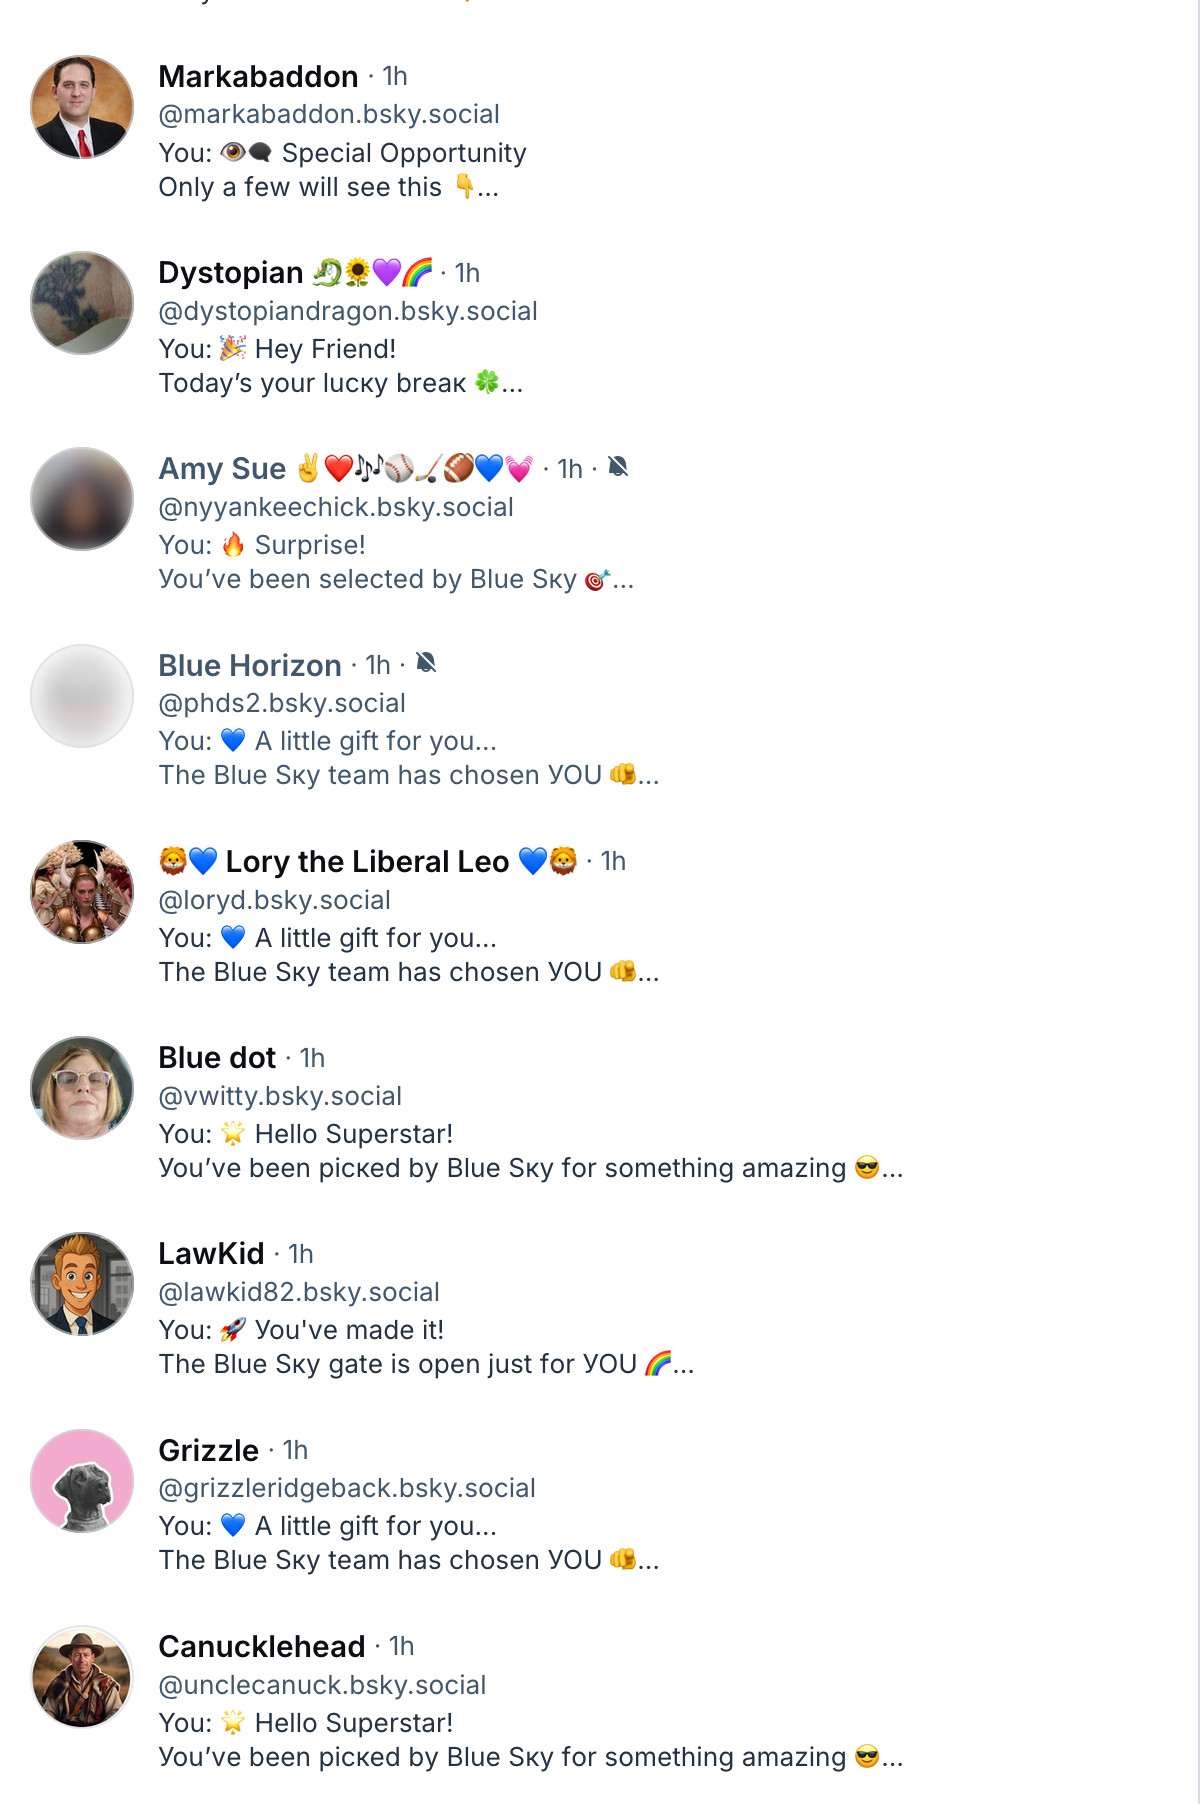Click Canucklehead's cowboy hat avatar
Image resolution: width=1200 pixels, height=1804 pixels.
pos(82,1677)
